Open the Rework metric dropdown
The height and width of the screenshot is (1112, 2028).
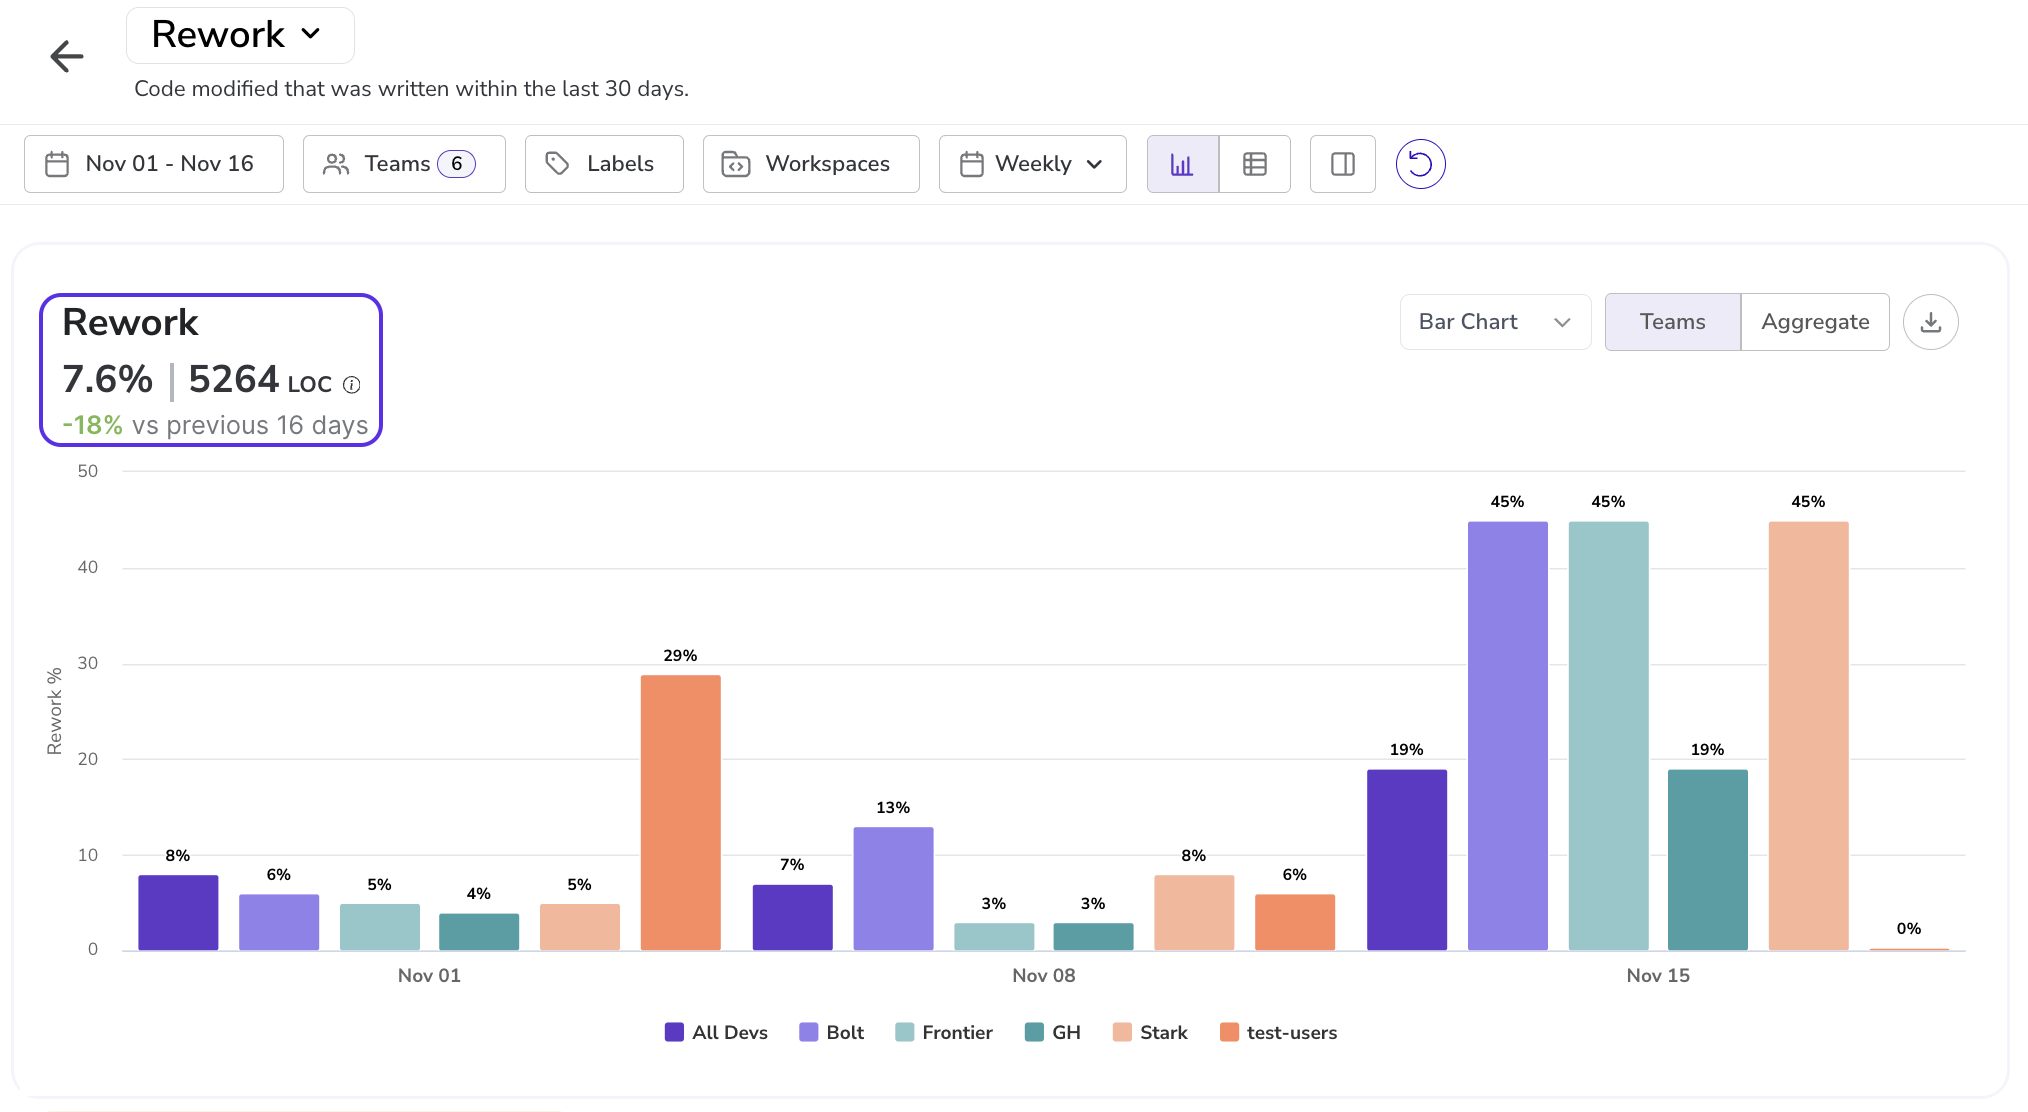(240, 35)
